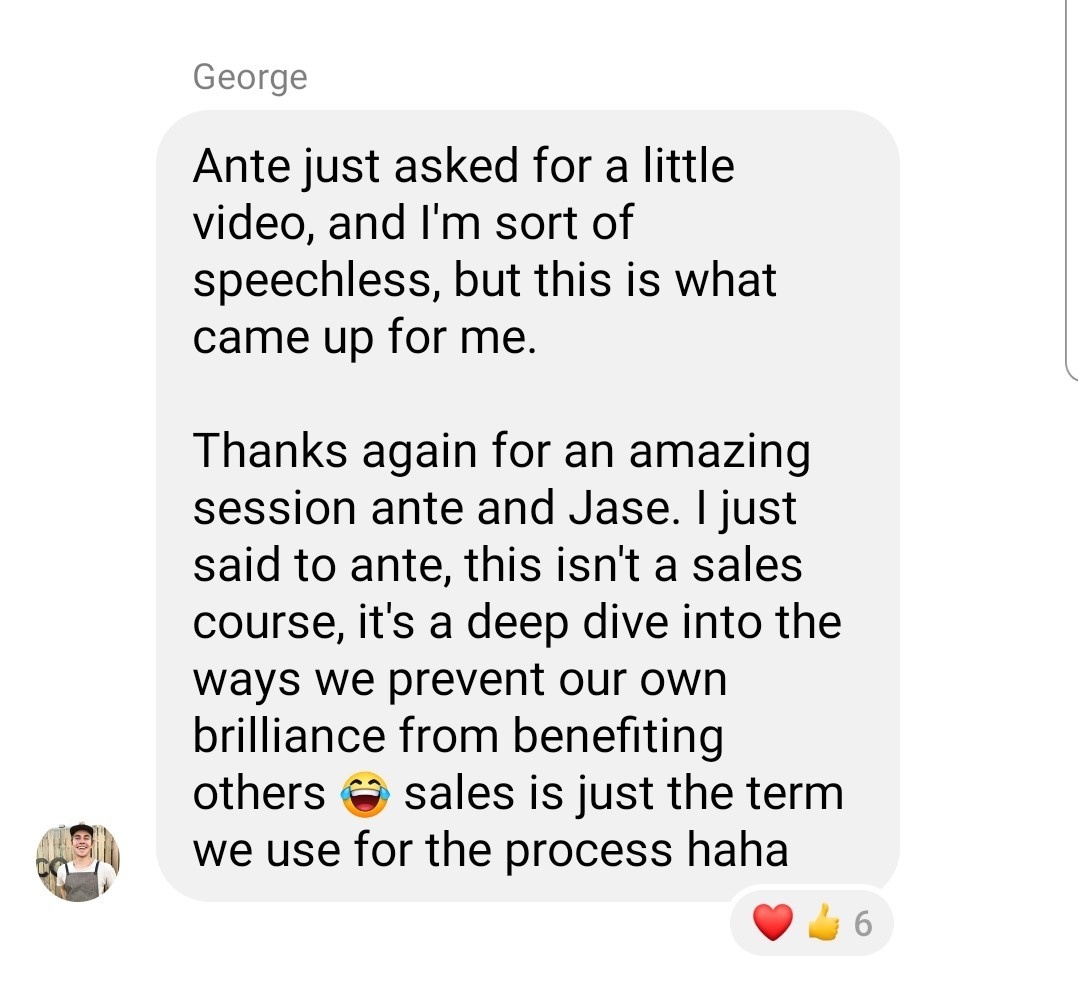Image resolution: width=1078 pixels, height=989 pixels.
Task: Click the blank gap between the two paragraphs
Action: point(527,395)
